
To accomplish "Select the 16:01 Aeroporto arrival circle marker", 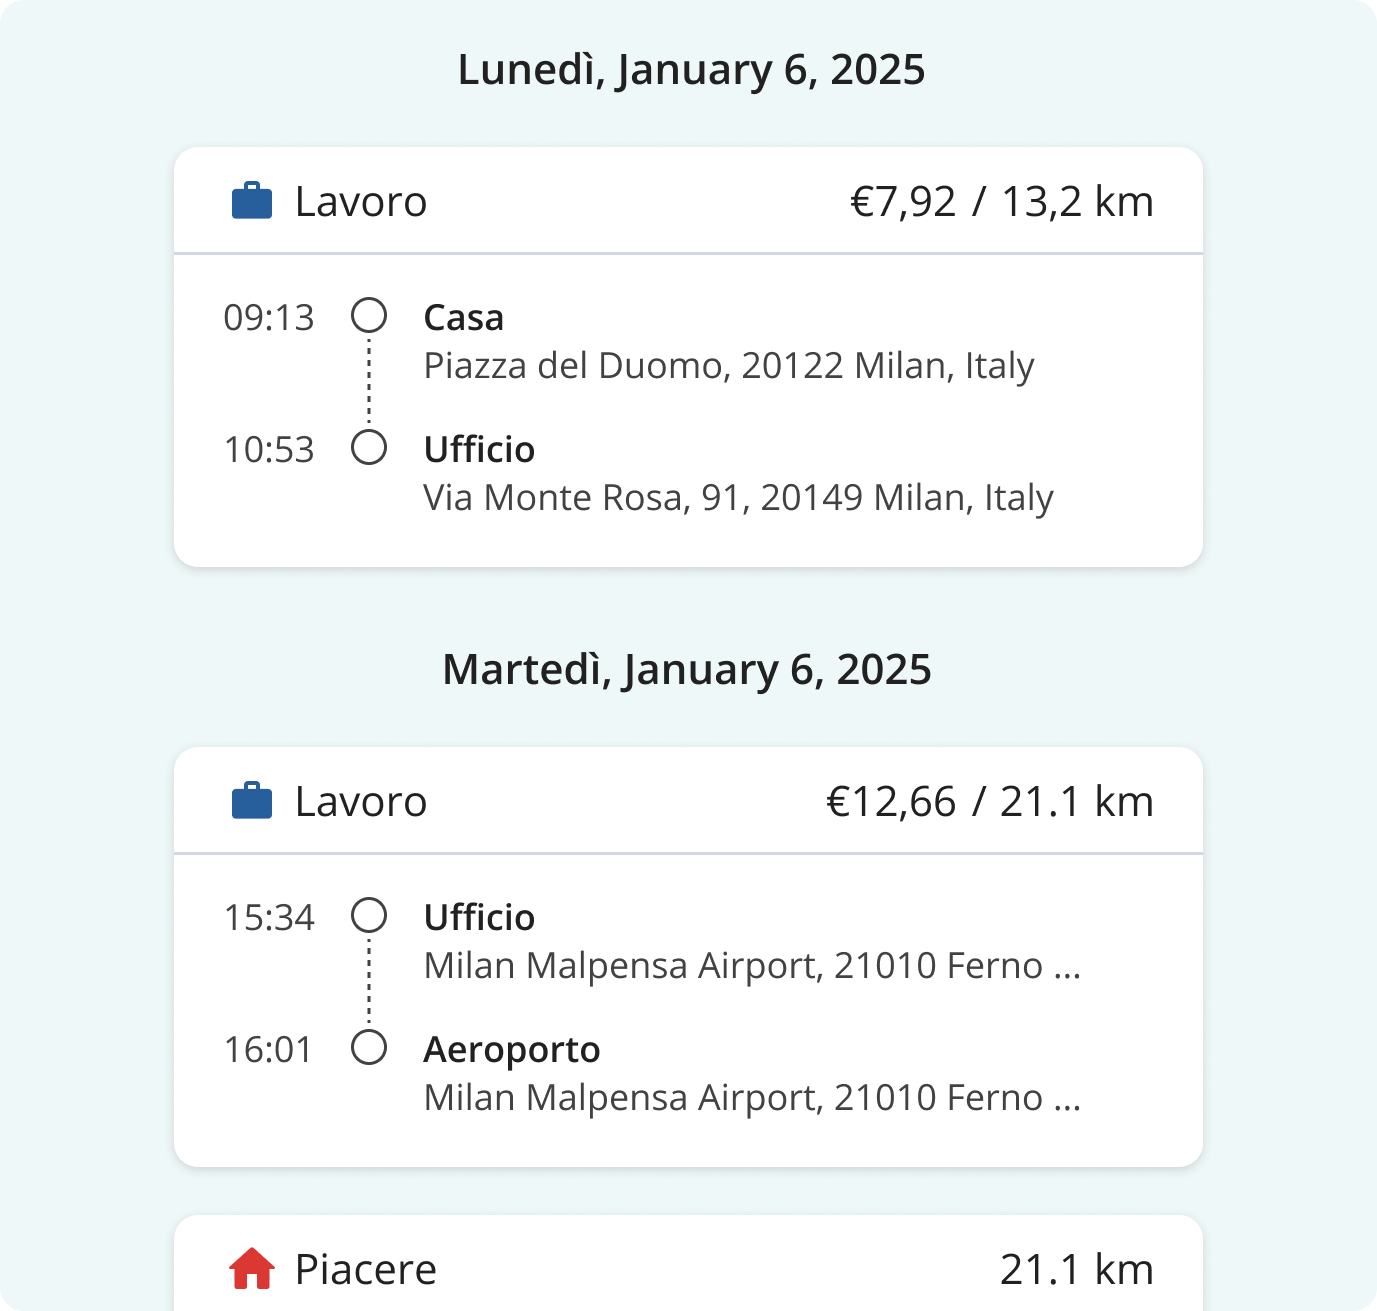I will [369, 1048].
